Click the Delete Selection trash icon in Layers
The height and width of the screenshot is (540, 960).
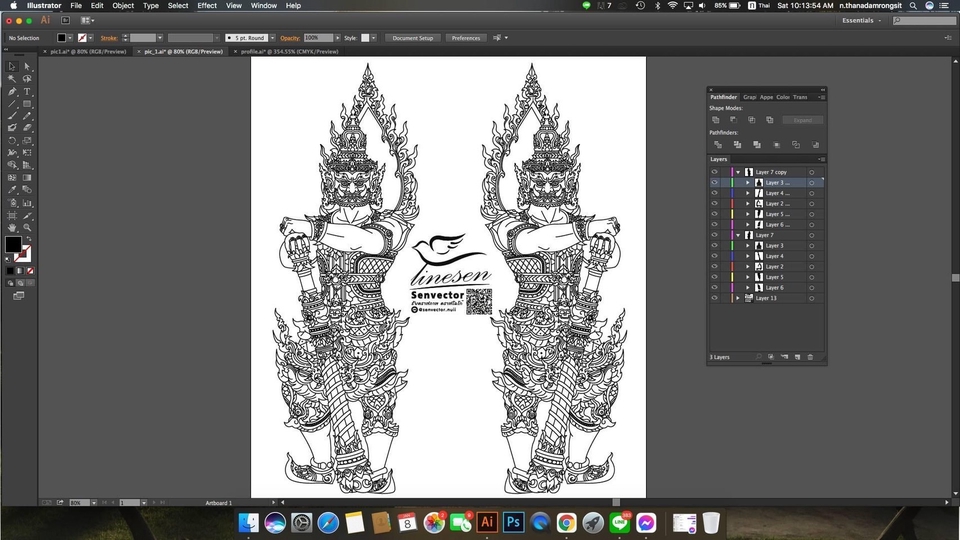tap(810, 357)
